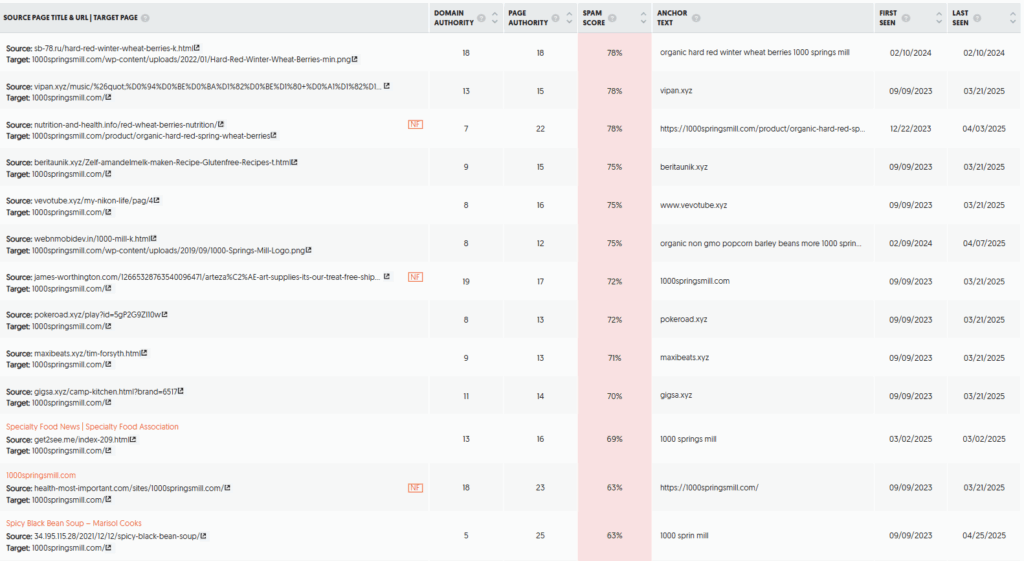Click help icon in Source Page Title header

(x=145, y=18)
